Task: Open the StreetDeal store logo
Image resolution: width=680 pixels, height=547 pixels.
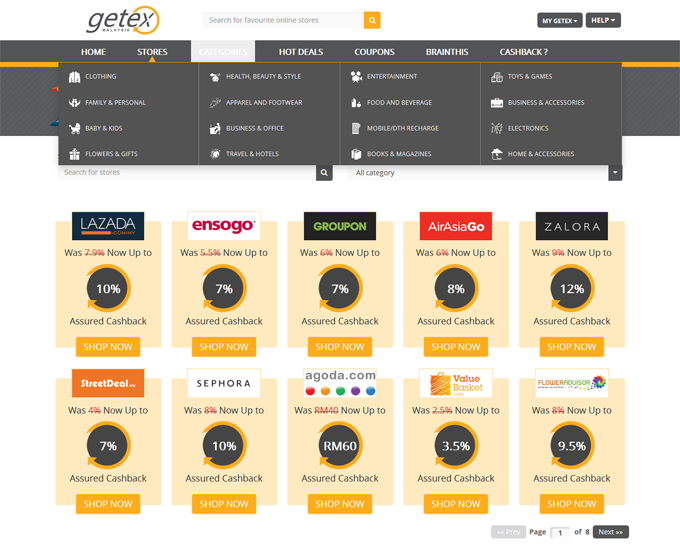Action: coord(108,383)
